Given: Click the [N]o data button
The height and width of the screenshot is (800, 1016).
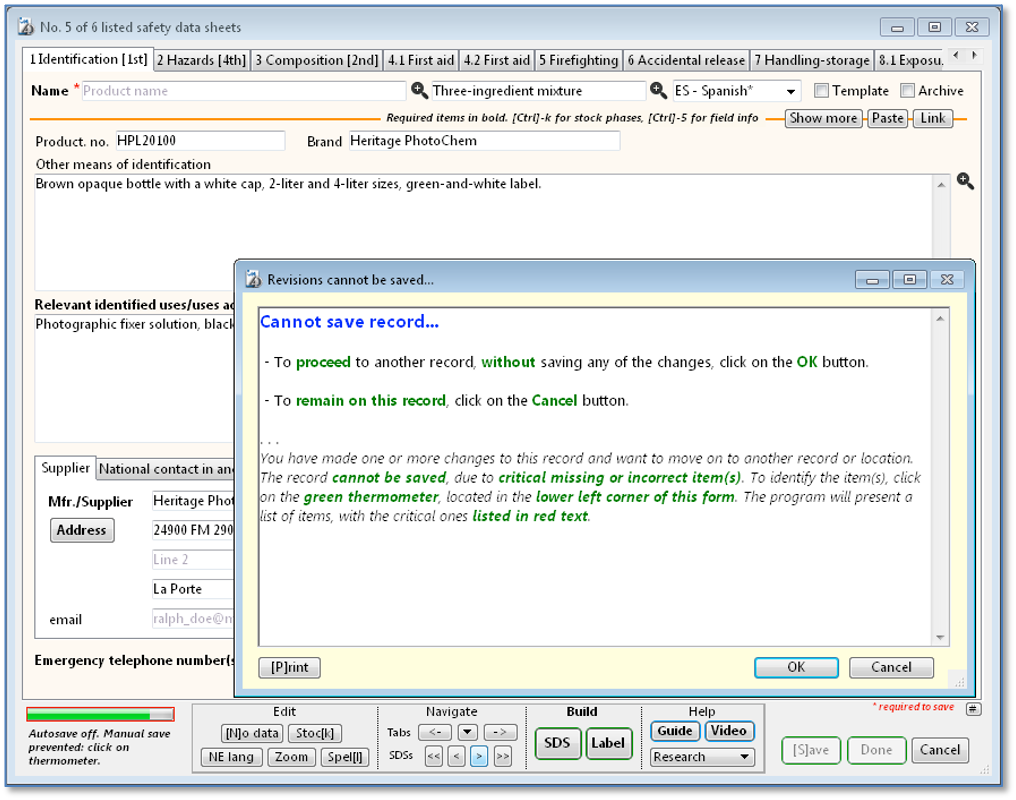Looking at the screenshot, I should (x=251, y=733).
